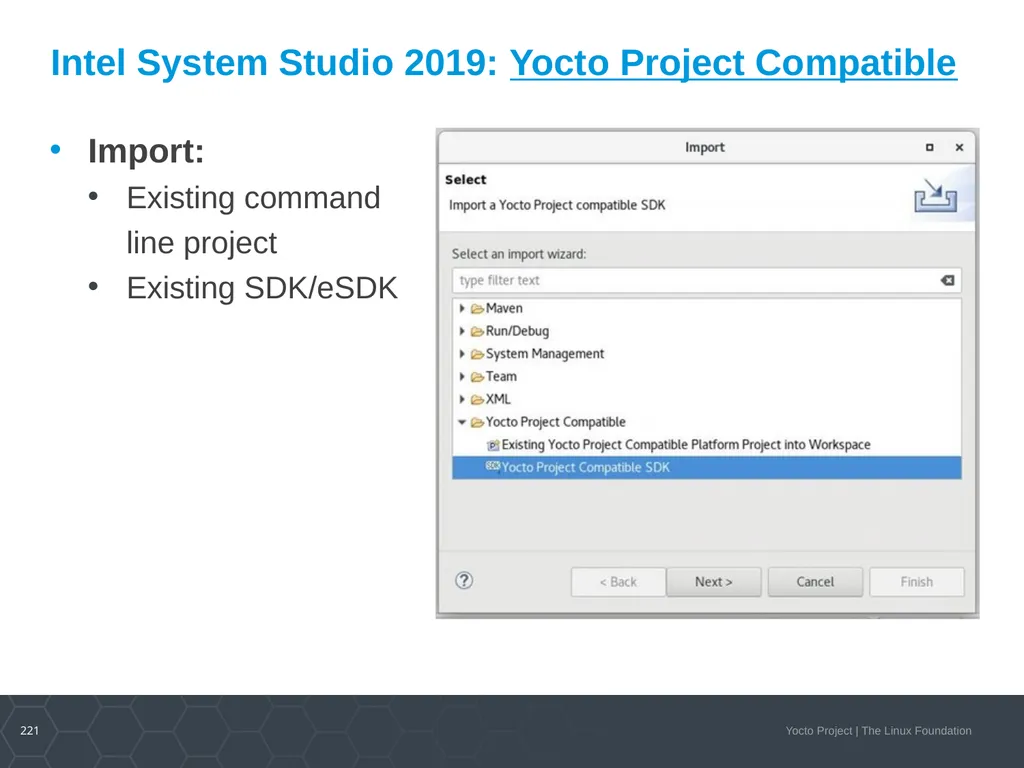Viewport: 1024px width, 768px height.
Task: Click the bold Select heading
Action: point(466,180)
